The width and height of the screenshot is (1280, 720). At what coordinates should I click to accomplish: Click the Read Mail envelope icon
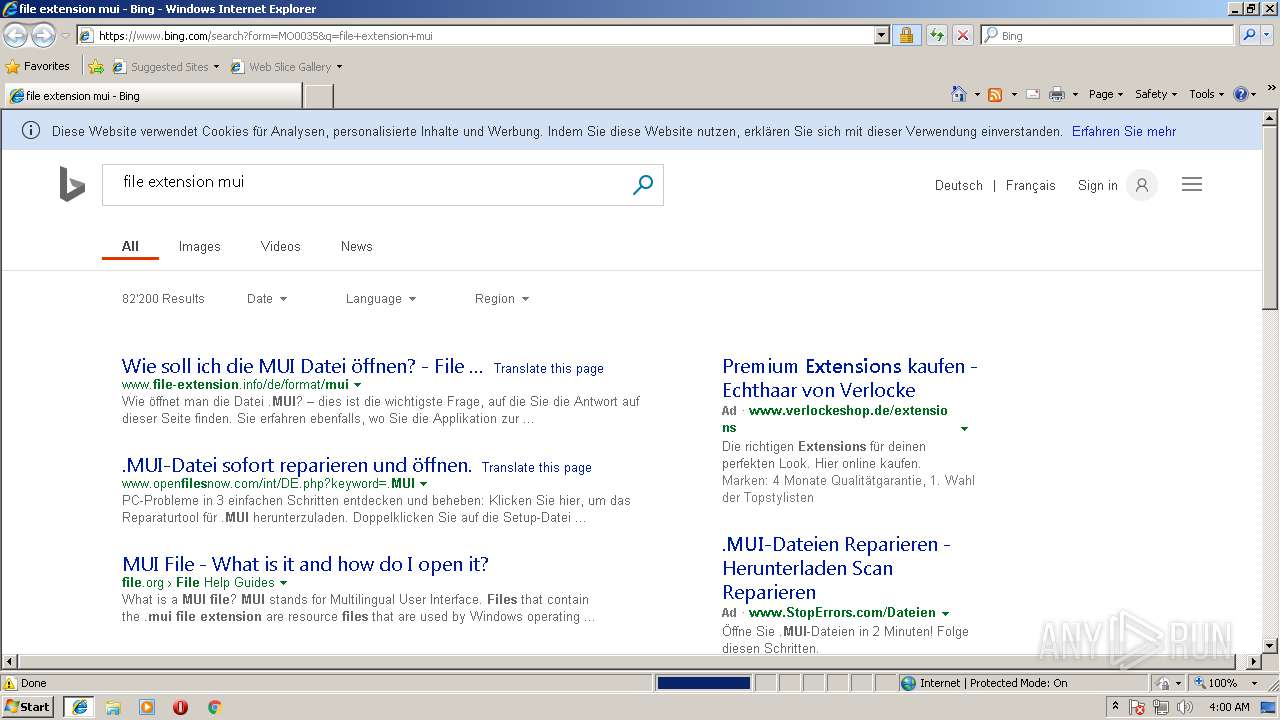click(1032, 94)
